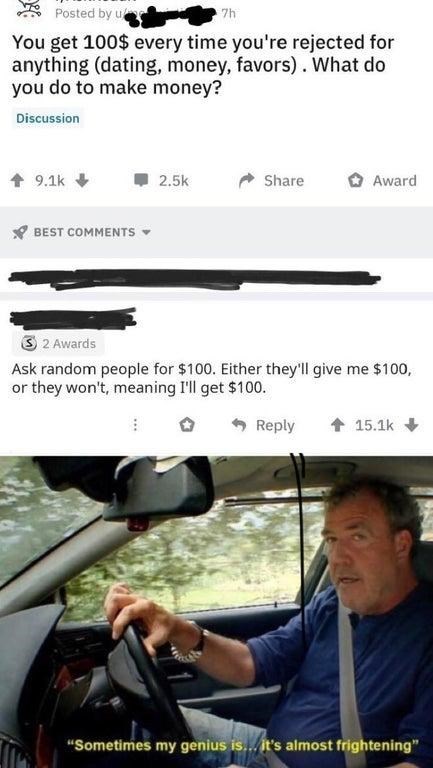Open the redacted commenter username
The width and height of the screenshot is (433, 768).
point(72,319)
